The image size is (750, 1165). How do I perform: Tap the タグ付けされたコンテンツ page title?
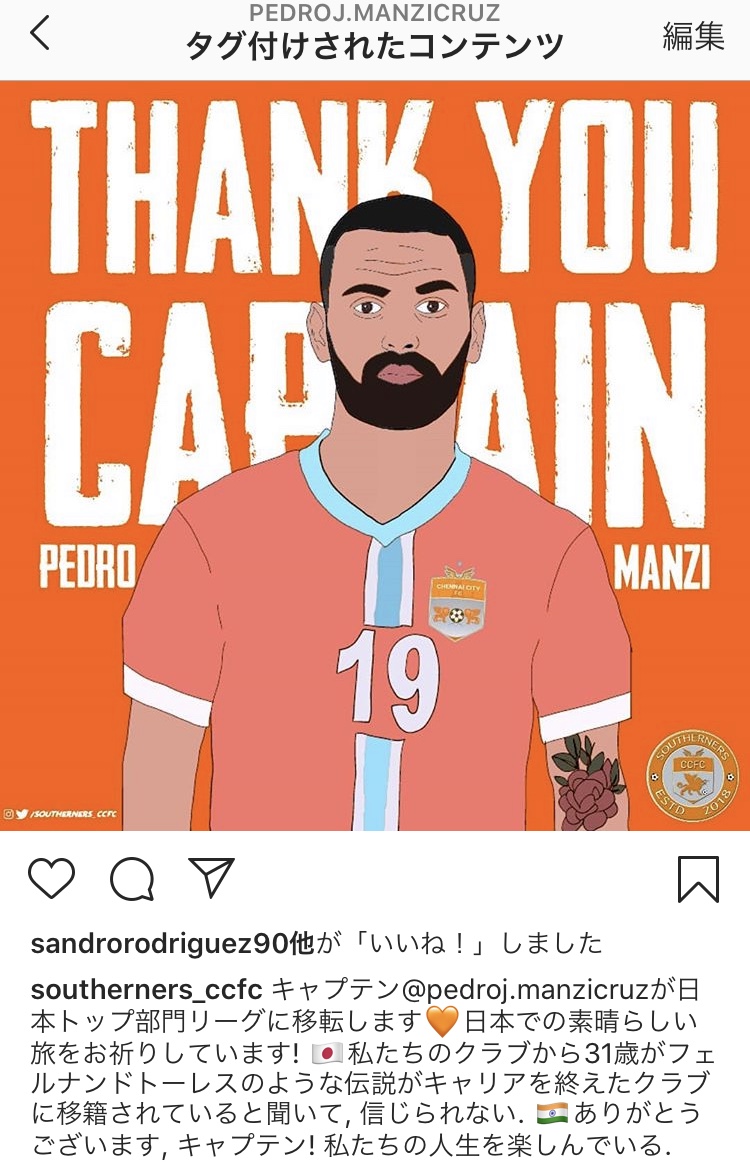click(375, 46)
